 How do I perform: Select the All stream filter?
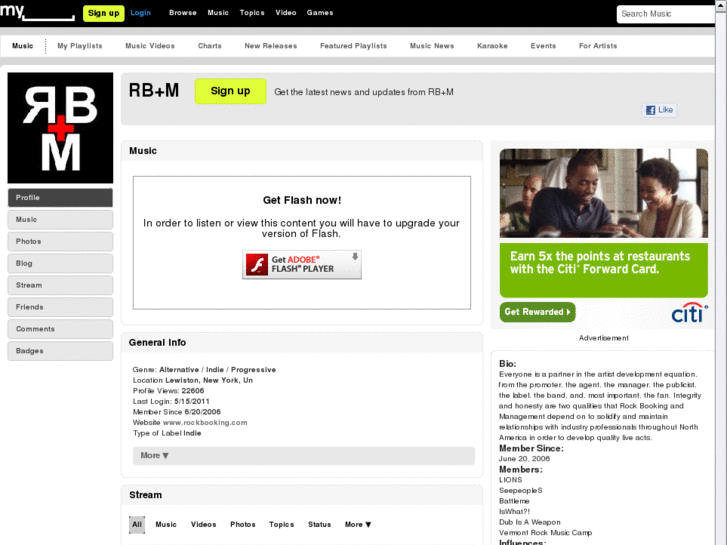(x=137, y=525)
